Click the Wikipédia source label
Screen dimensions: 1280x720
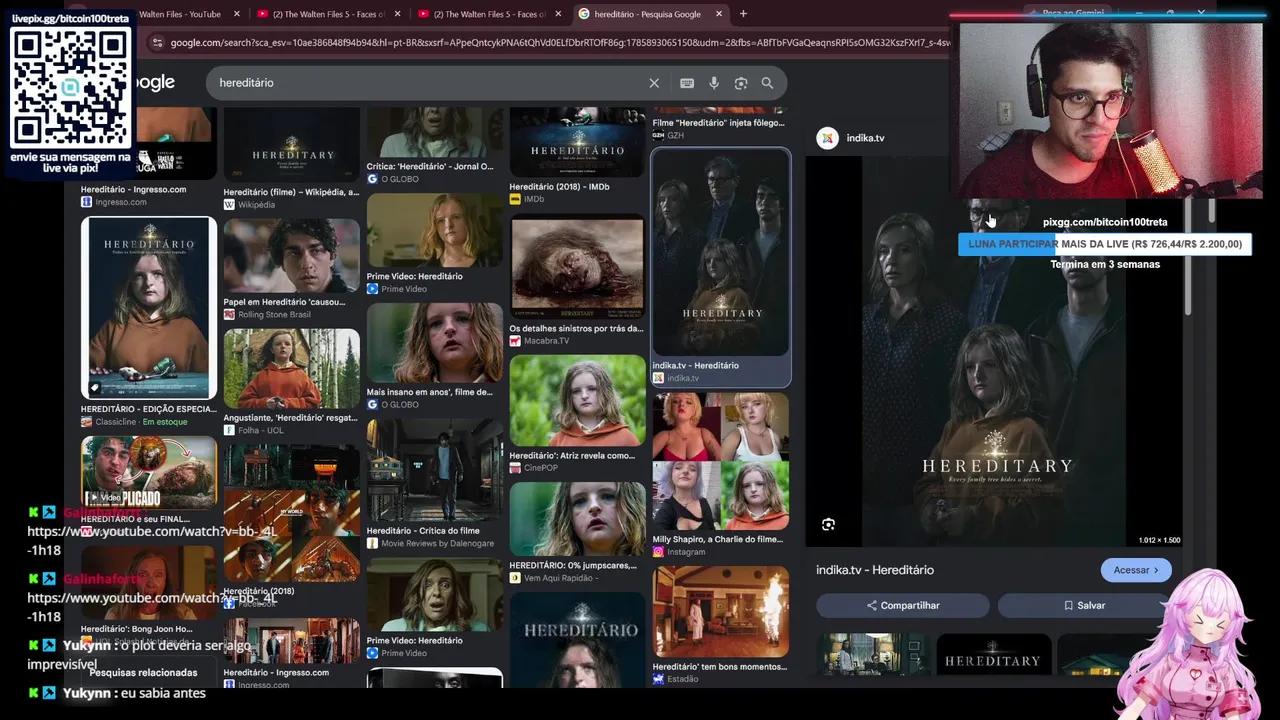256,205
